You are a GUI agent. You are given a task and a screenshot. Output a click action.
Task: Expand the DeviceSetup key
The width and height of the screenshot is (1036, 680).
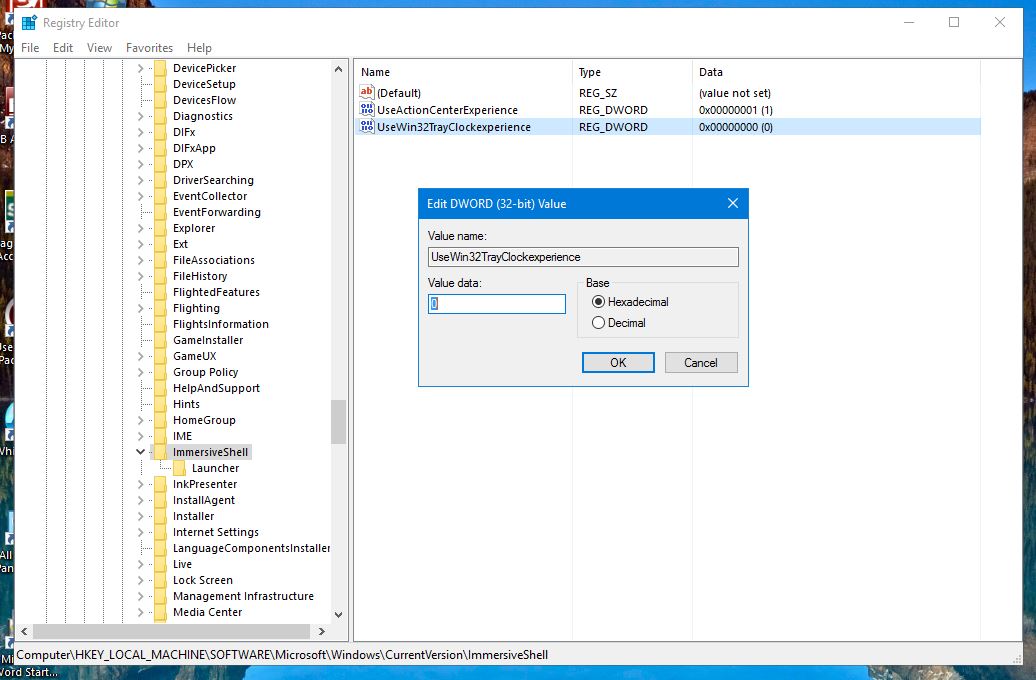pyautogui.click(x=140, y=84)
